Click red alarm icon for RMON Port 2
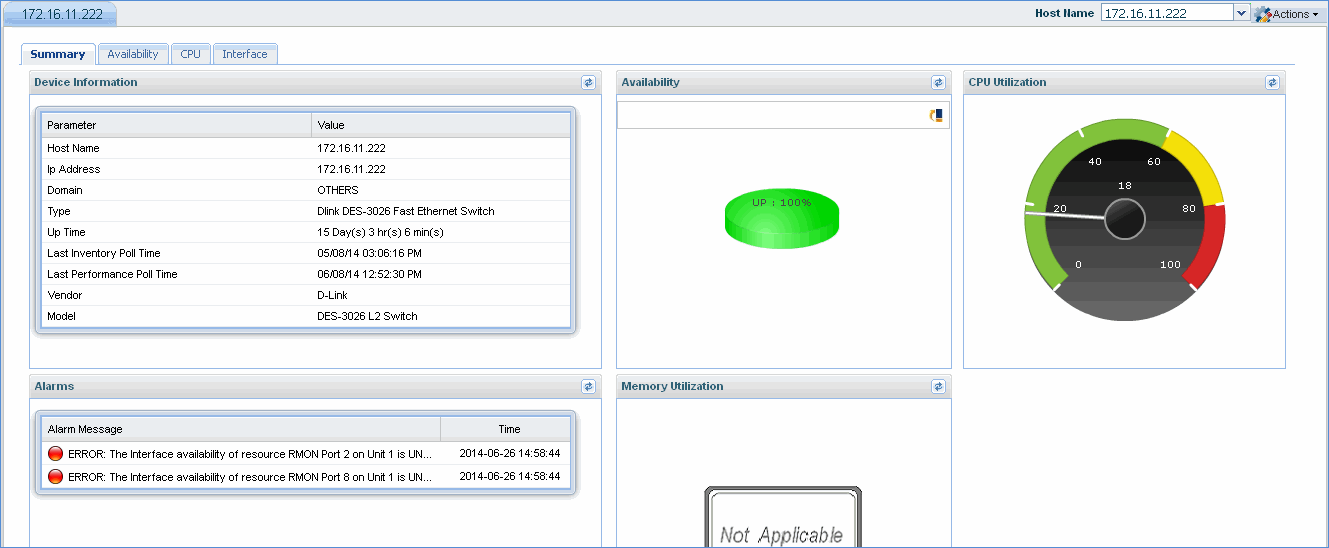This screenshot has height=548, width=1329. coord(56,454)
